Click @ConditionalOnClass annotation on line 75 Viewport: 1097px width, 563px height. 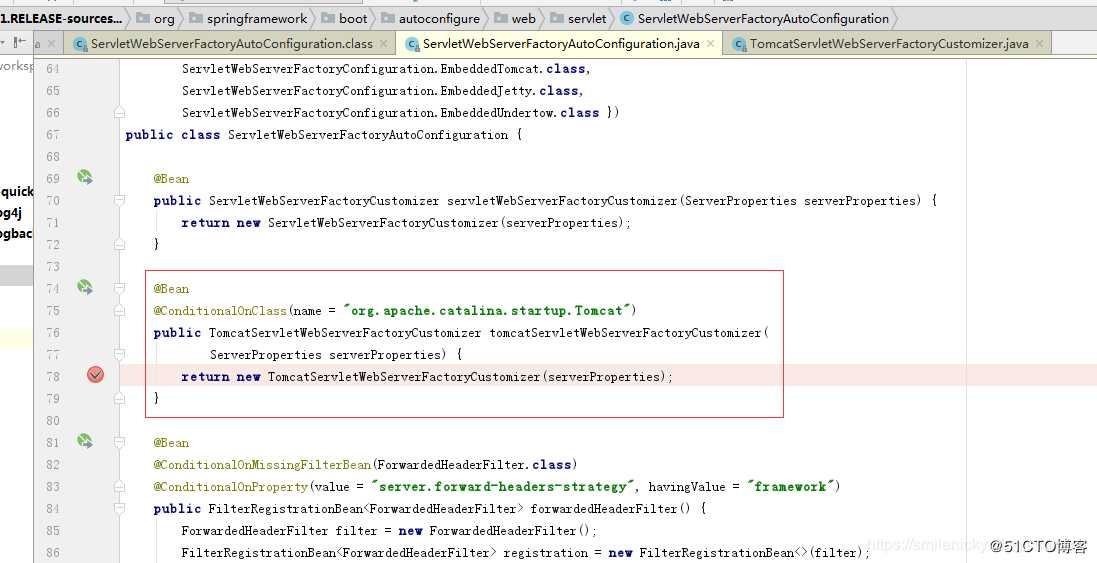coord(220,311)
